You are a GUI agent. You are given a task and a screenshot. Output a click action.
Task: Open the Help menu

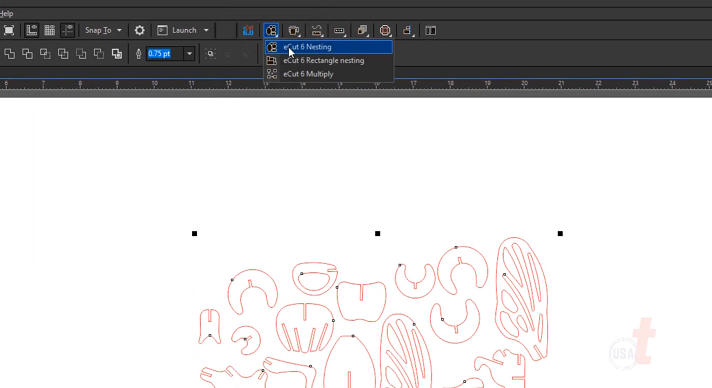pos(6,14)
